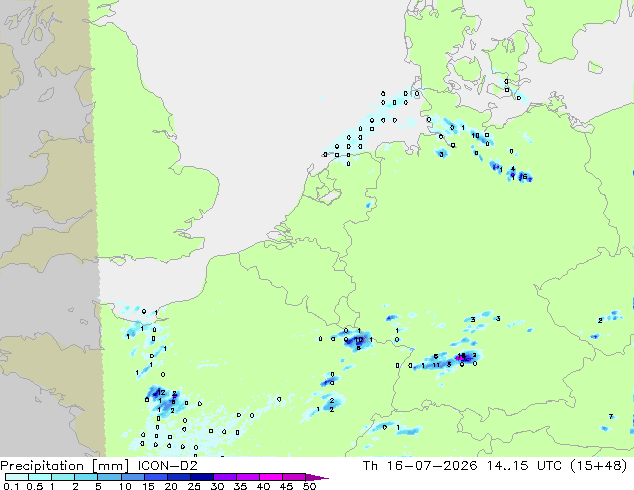Click the '12' precipitation value on the map
The height and width of the screenshot is (490, 634).
click(x=161, y=392)
